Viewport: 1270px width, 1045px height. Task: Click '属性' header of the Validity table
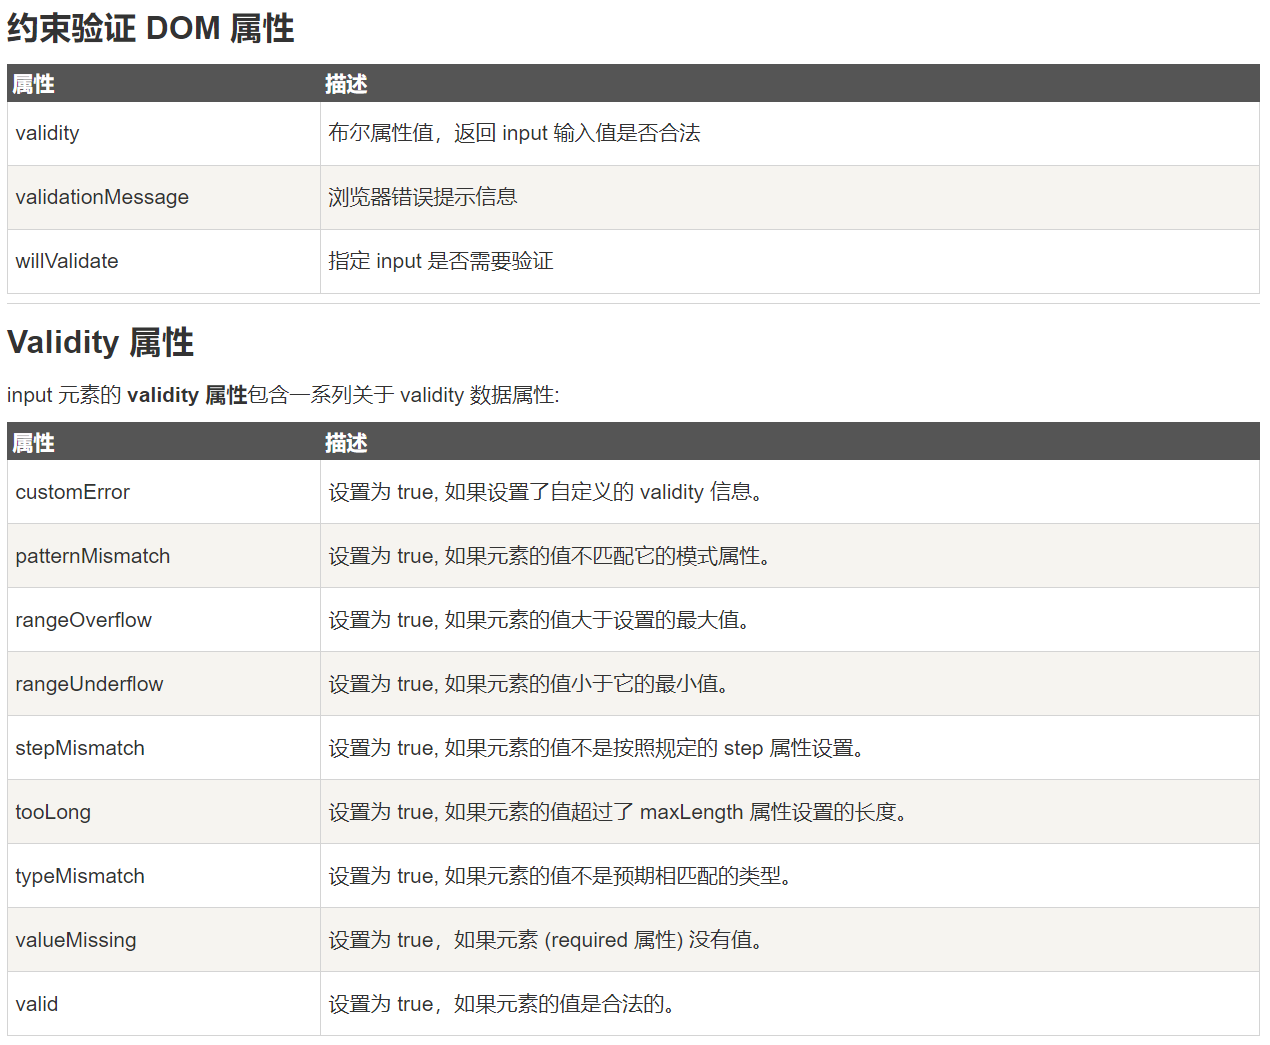(33, 443)
